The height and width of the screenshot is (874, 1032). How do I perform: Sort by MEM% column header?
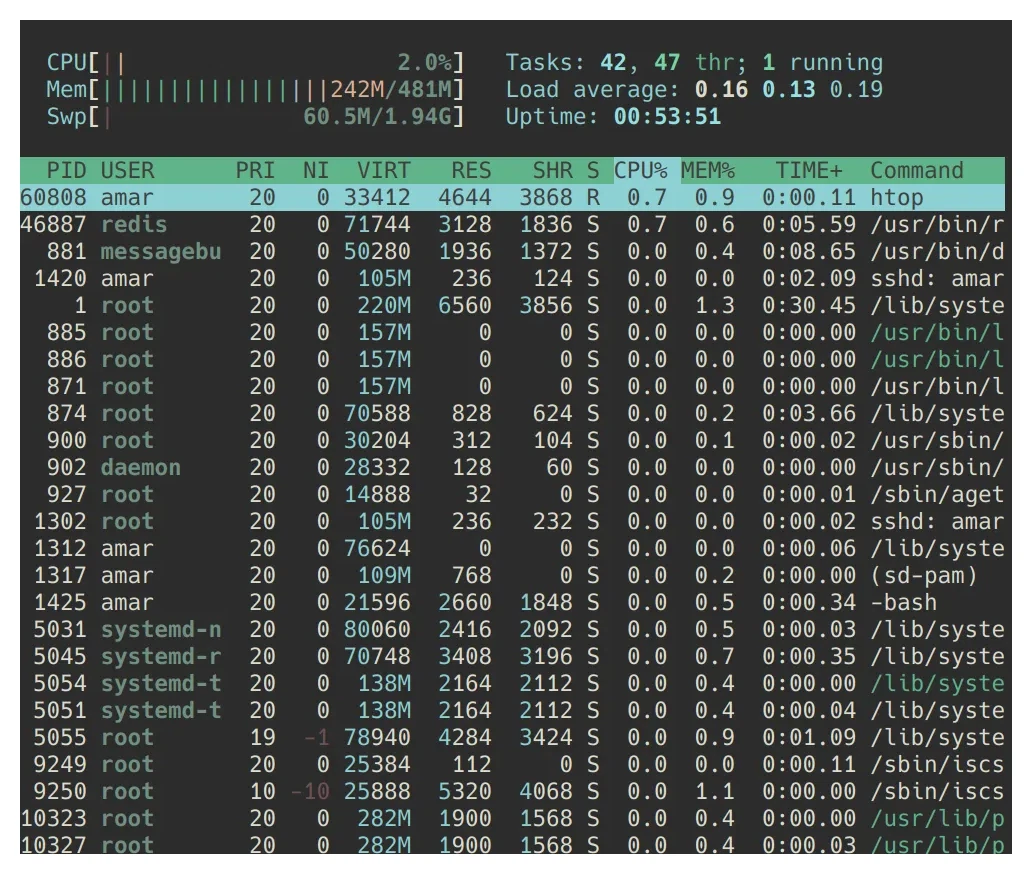(x=708, y=170)
